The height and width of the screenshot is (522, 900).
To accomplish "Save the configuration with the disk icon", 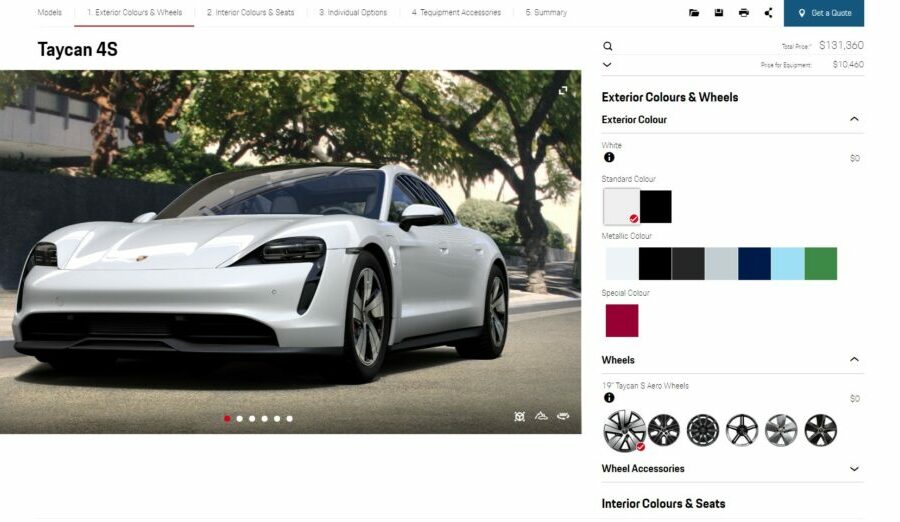I will click(719, 13).
